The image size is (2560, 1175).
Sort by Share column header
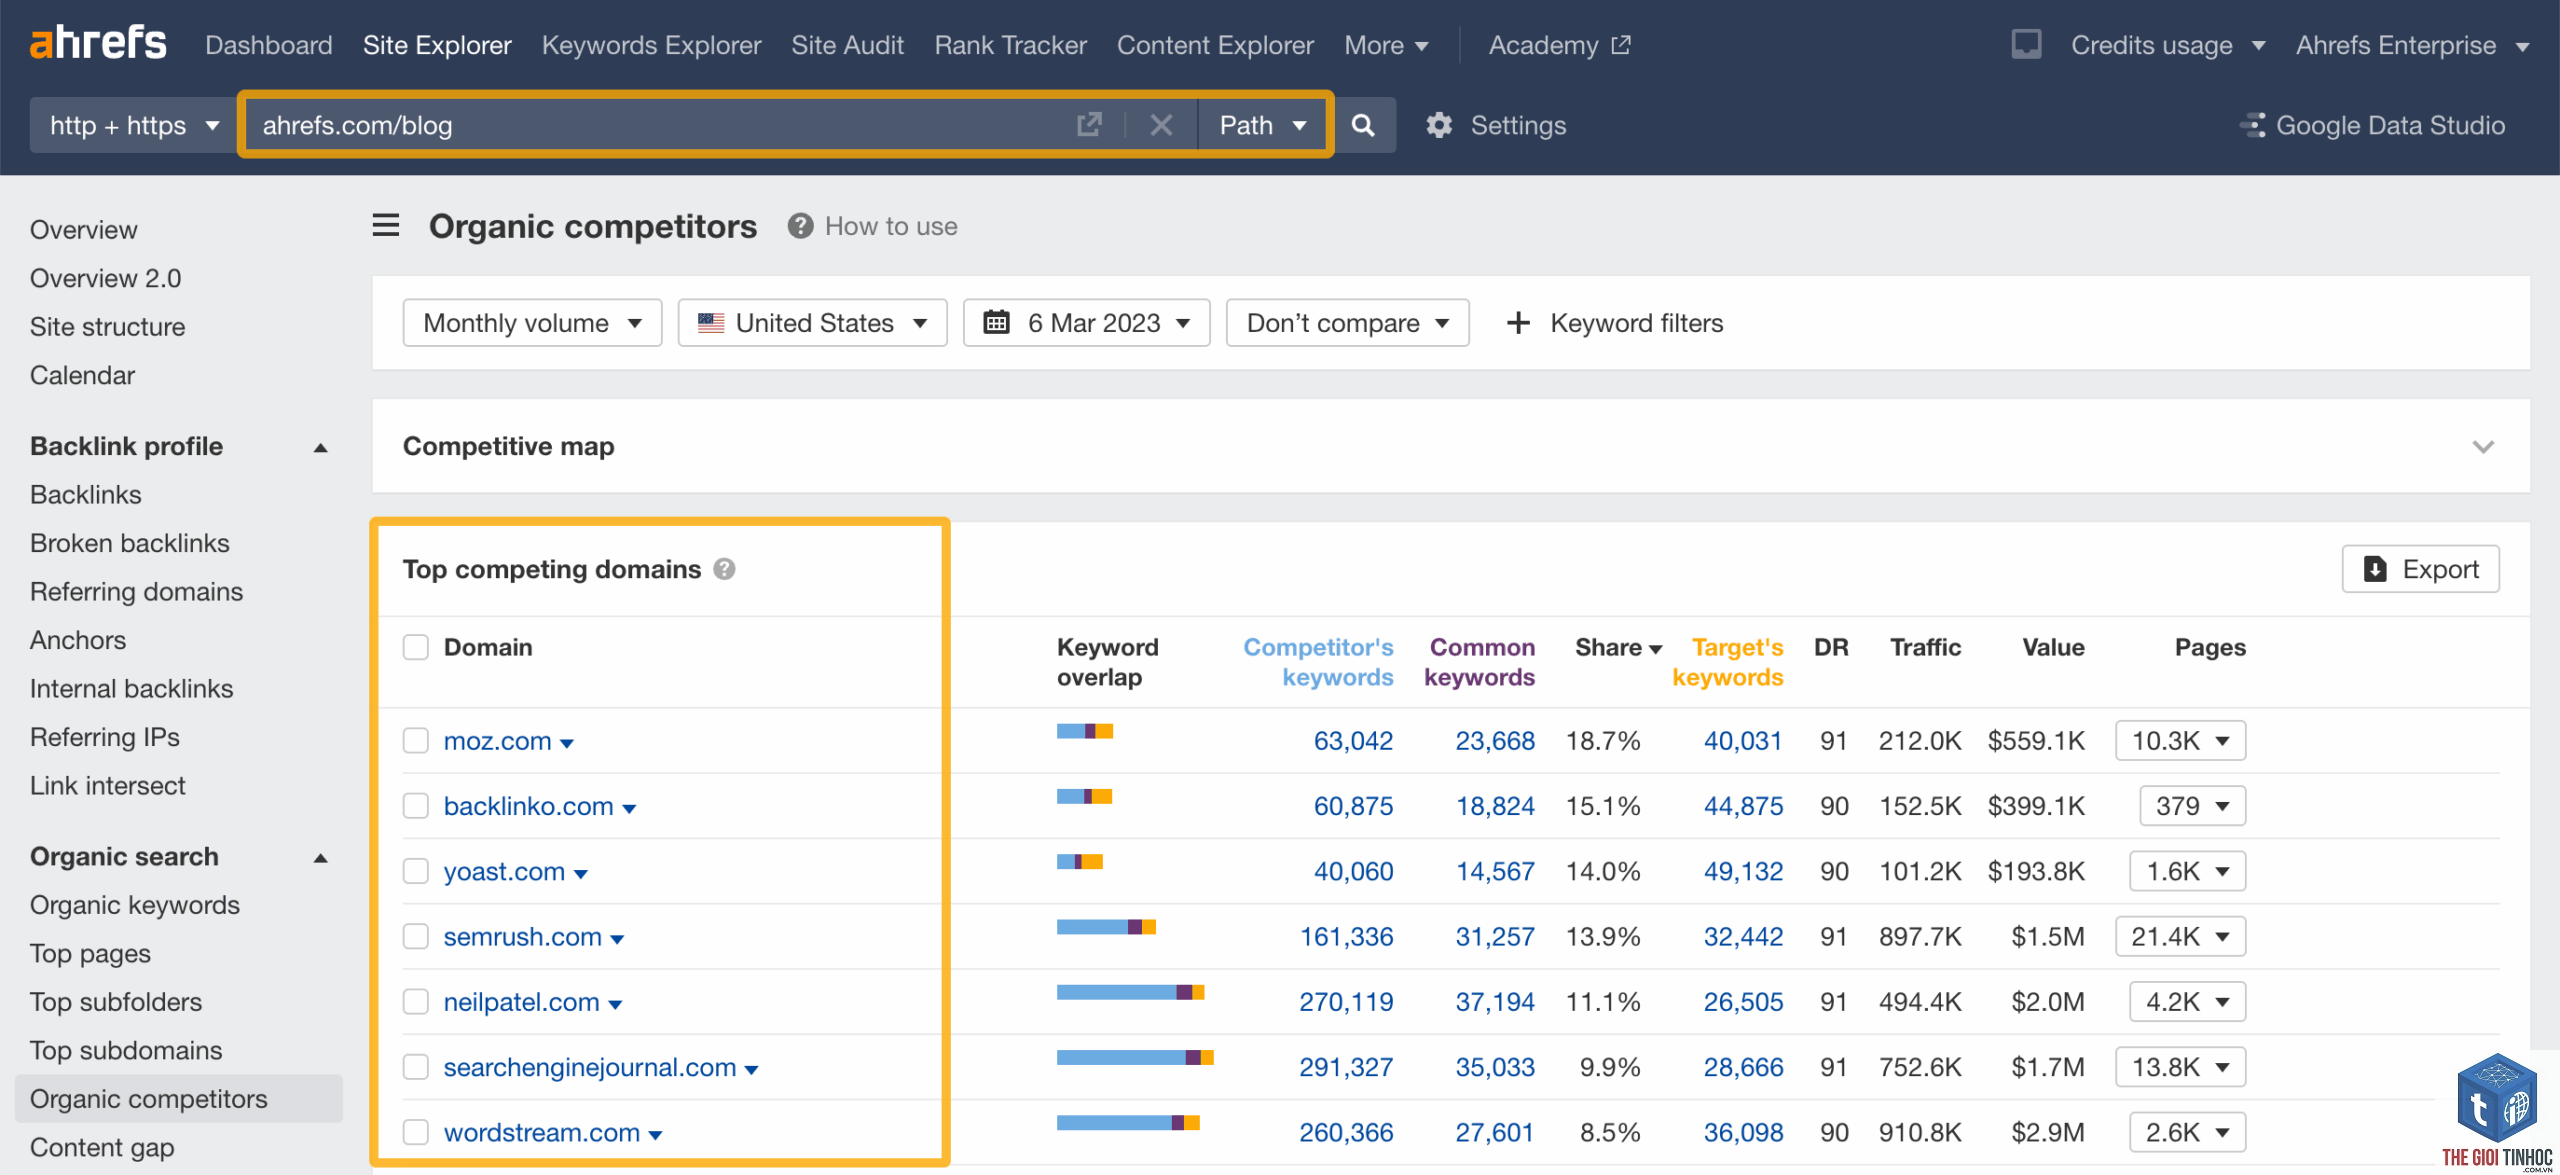pyautogui.click(x=1618, y=647)
